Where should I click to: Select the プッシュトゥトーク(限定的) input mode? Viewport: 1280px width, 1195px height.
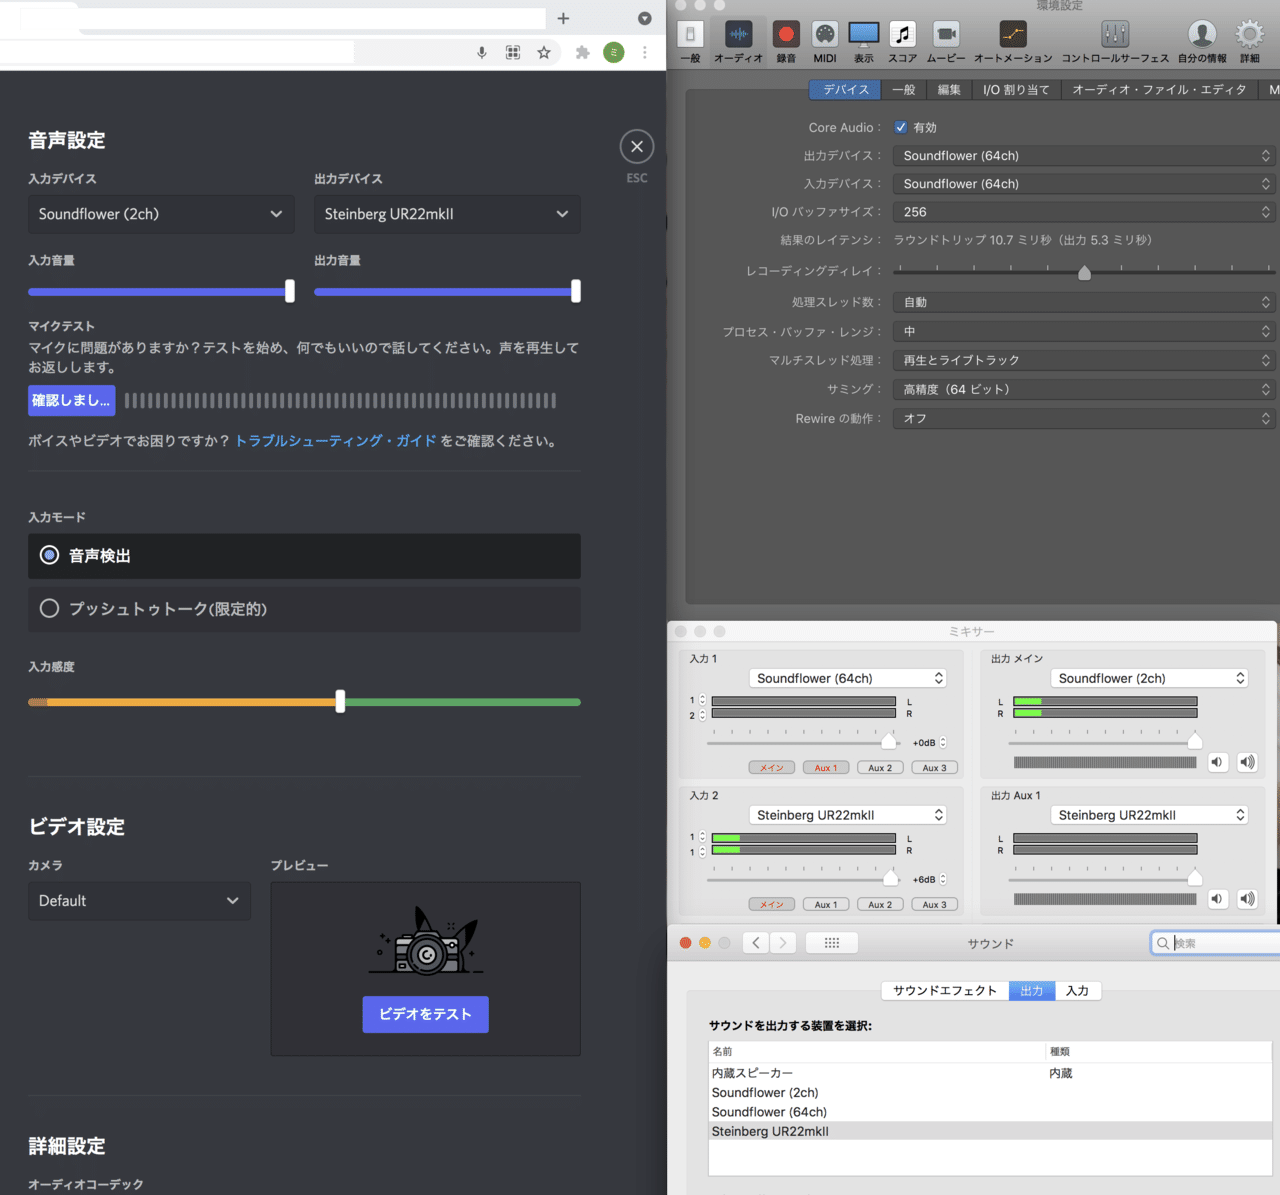coord(304,609)
